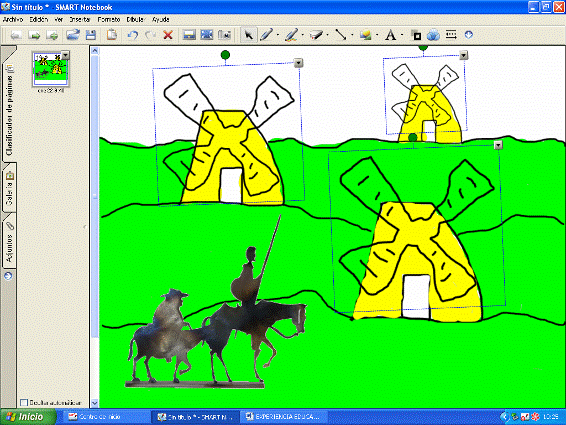Go to the previous page with back arrow
The width and height of the screenshot is (566, 425).
click(x=16, y=35)
